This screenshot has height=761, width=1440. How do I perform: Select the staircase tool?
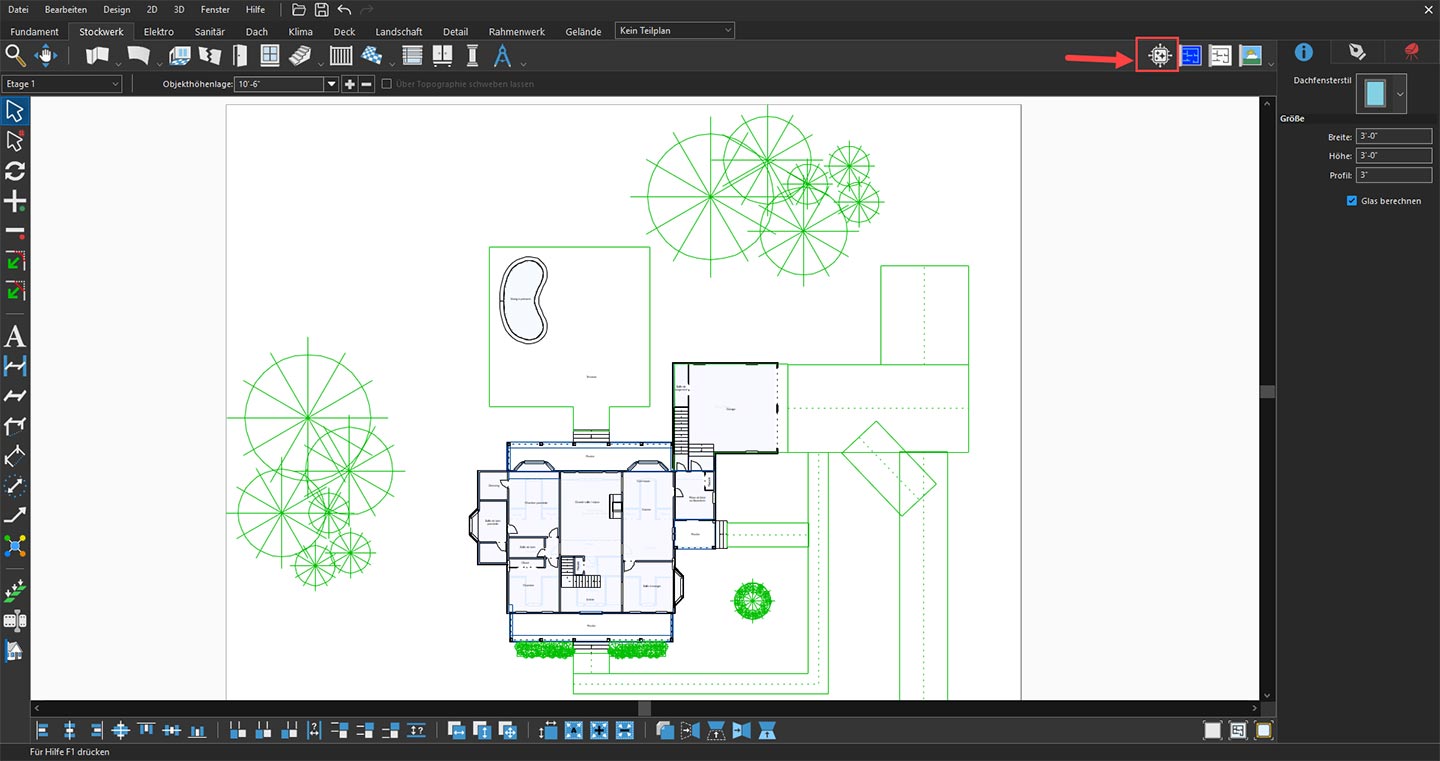(x=300, y=56)
